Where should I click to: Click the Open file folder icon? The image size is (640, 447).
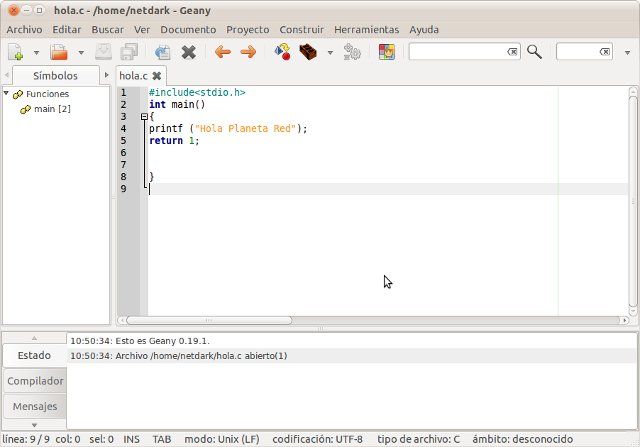pos(59,52)
